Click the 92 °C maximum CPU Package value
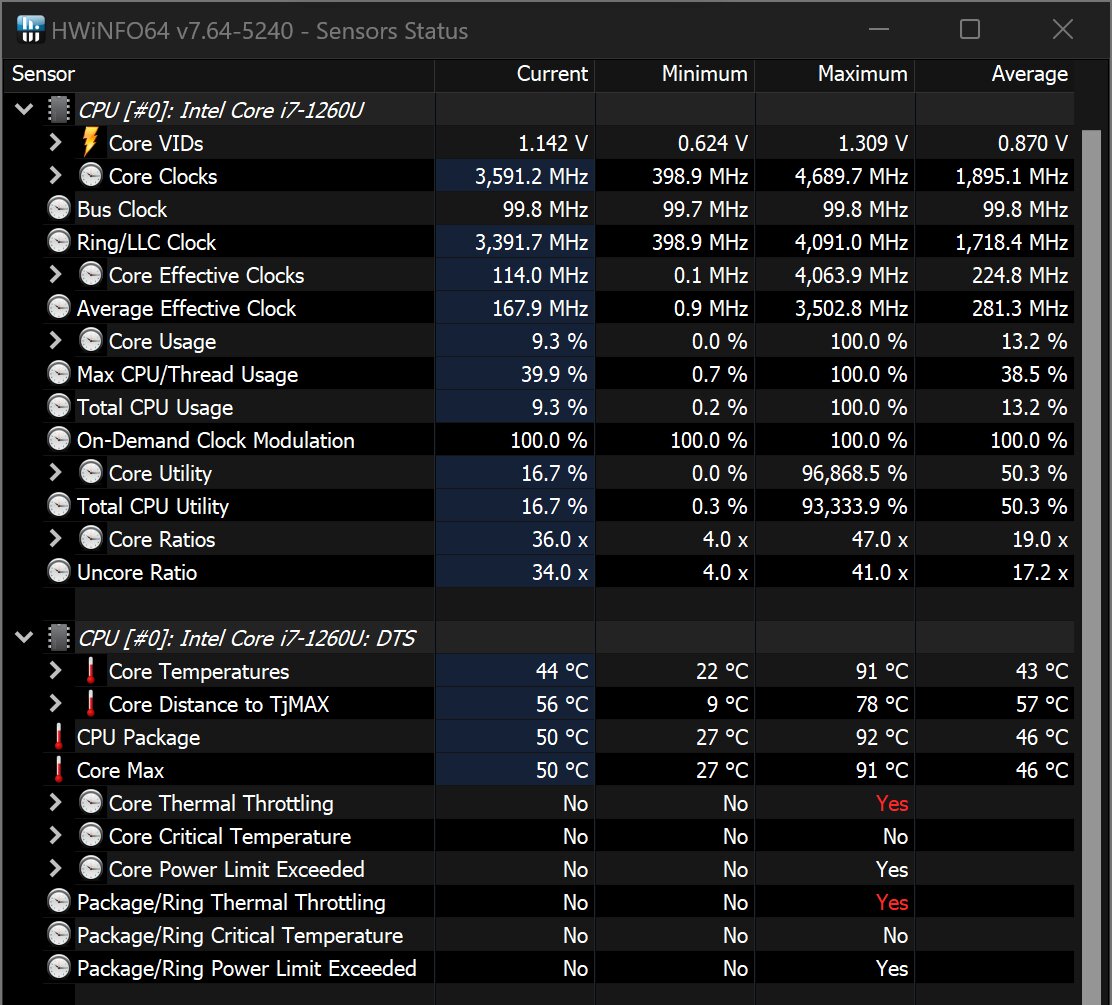This screenshot has width=1112, height=1005. [882, 737]
